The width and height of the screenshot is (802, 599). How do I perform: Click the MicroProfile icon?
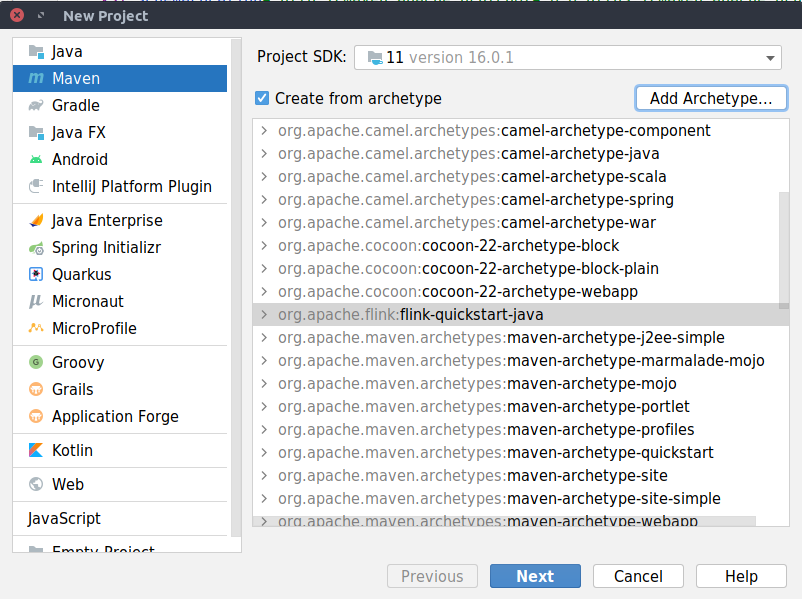36,328
